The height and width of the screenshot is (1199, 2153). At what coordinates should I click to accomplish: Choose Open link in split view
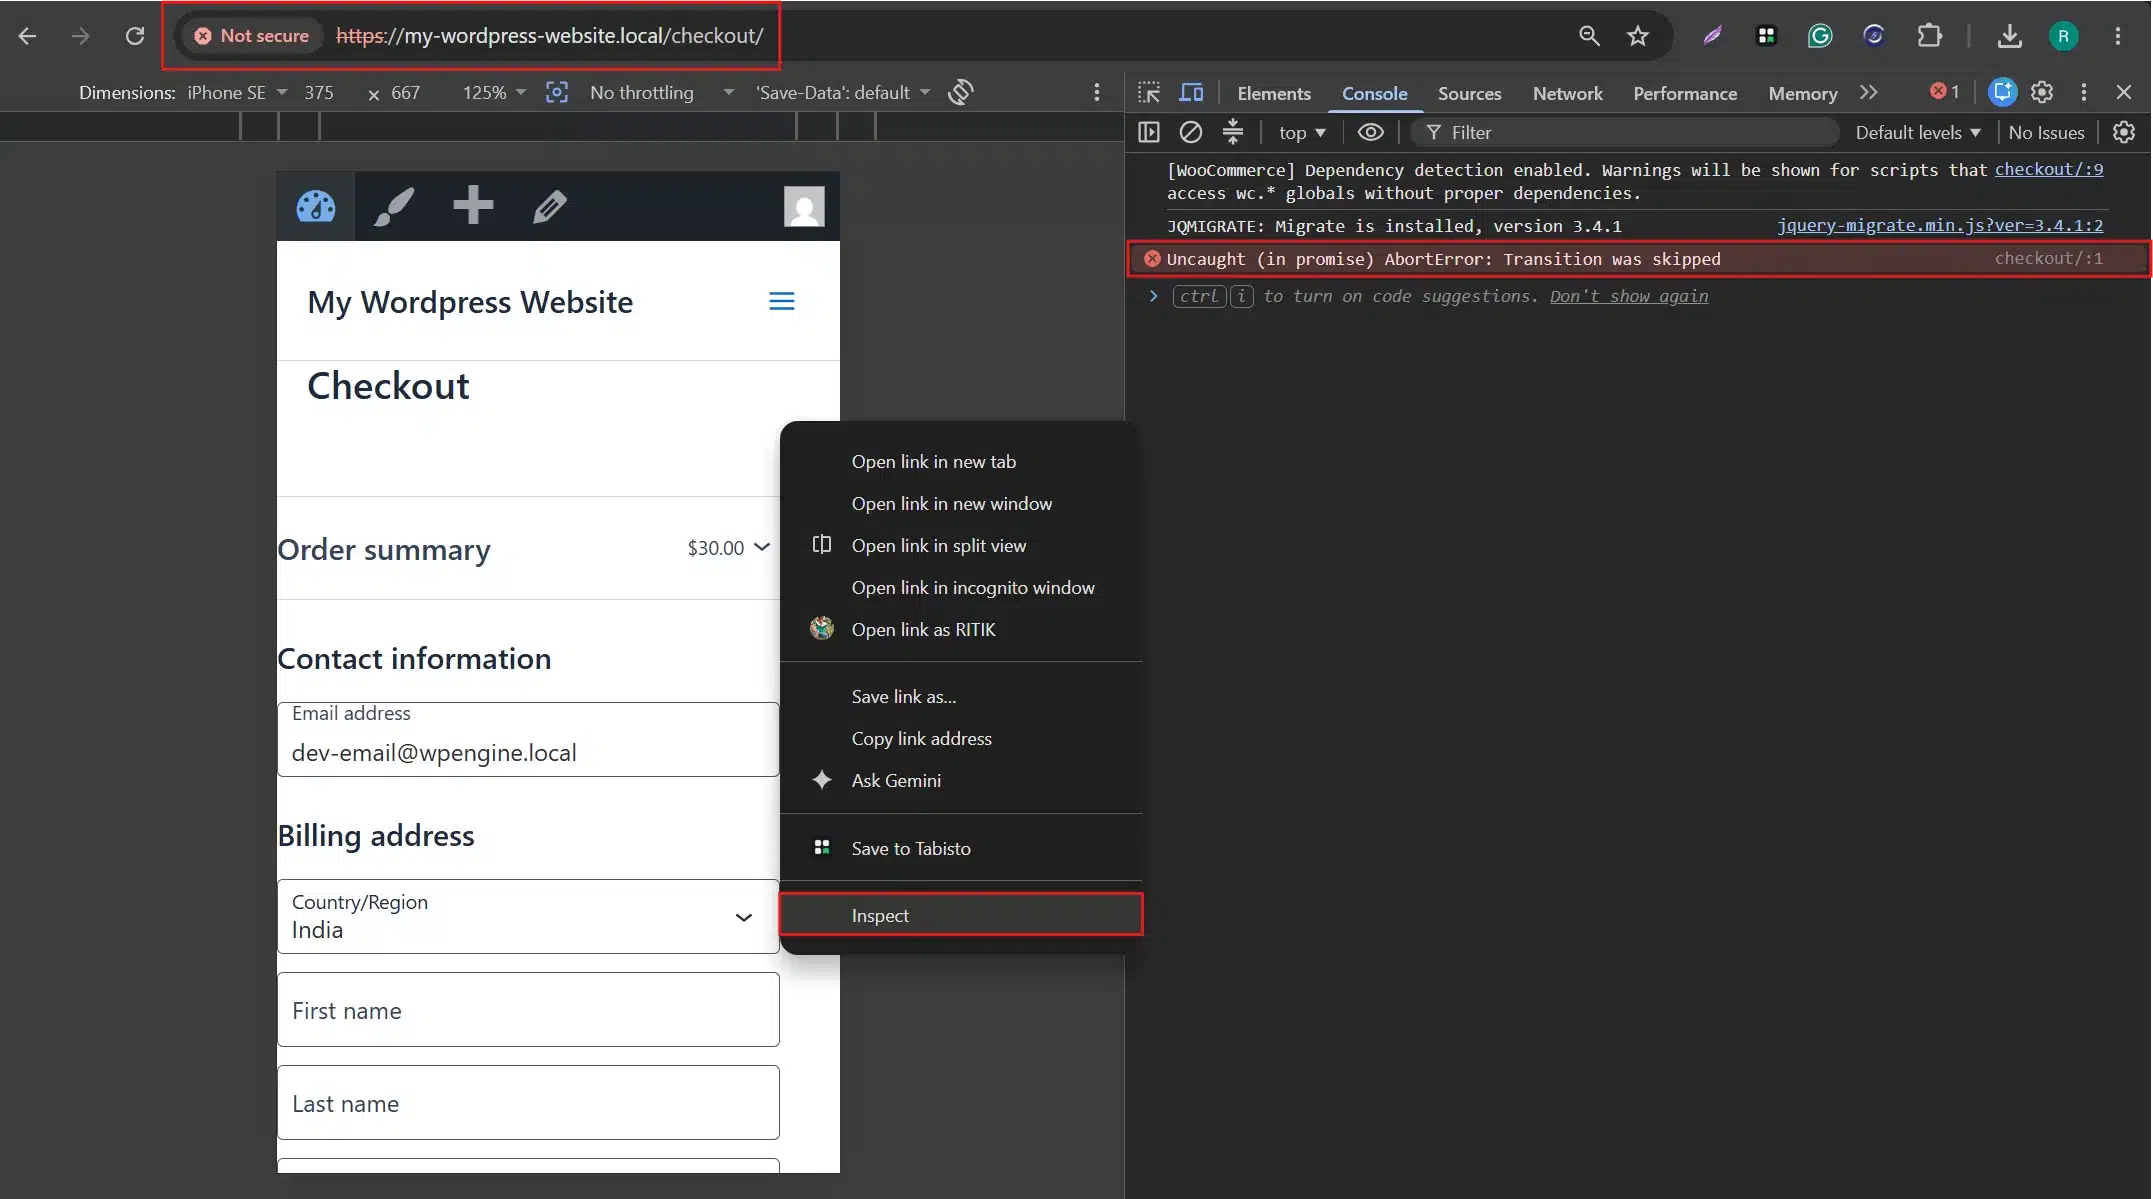click(961, 545)
